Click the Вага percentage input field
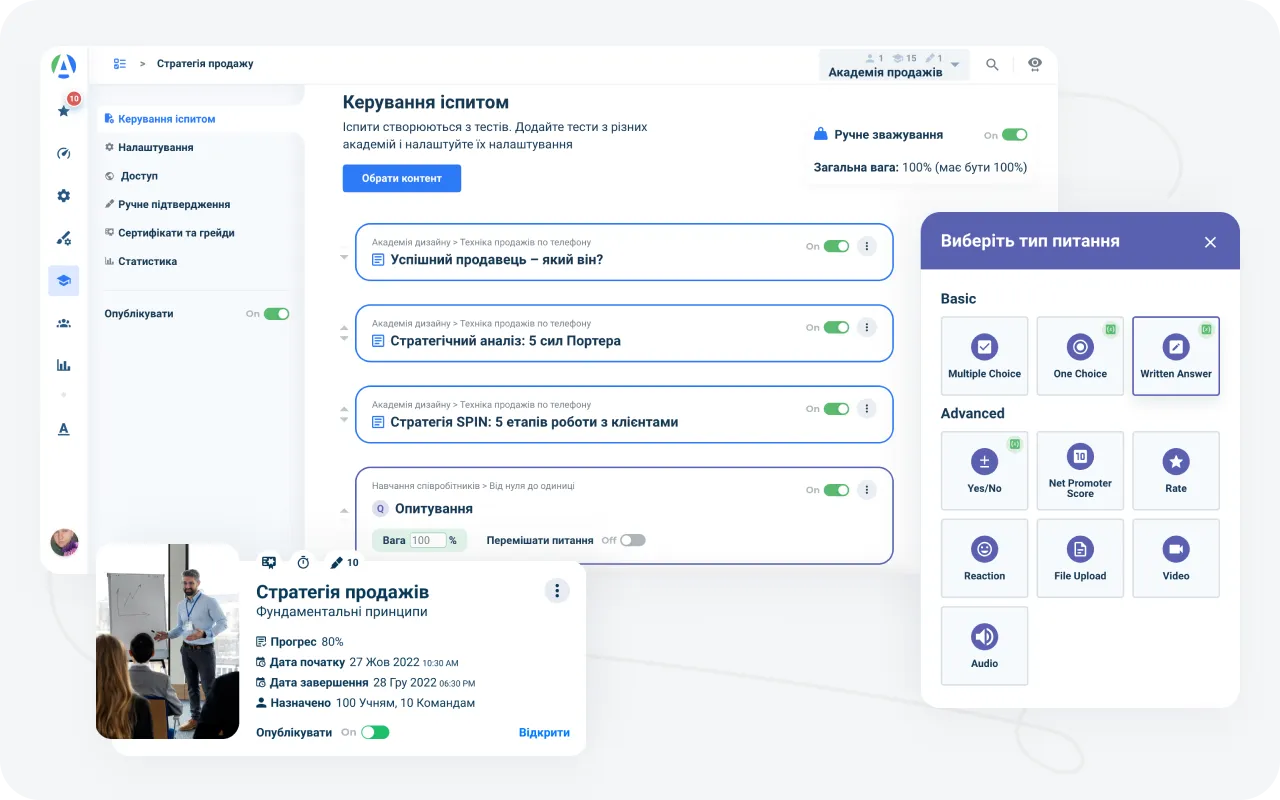 click(x=428, y=539)
